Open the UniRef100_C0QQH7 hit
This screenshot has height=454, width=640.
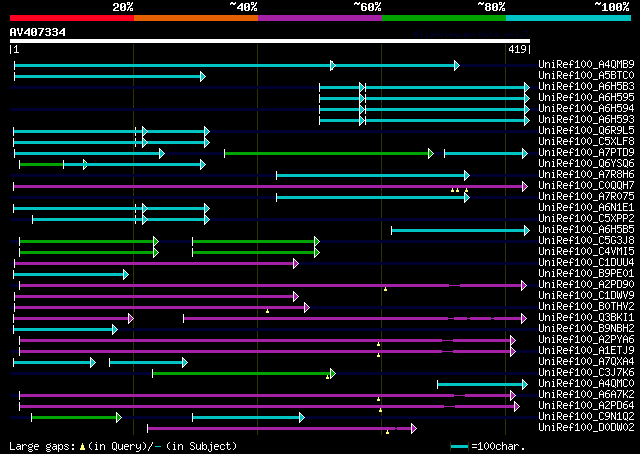tap(586, 185)
